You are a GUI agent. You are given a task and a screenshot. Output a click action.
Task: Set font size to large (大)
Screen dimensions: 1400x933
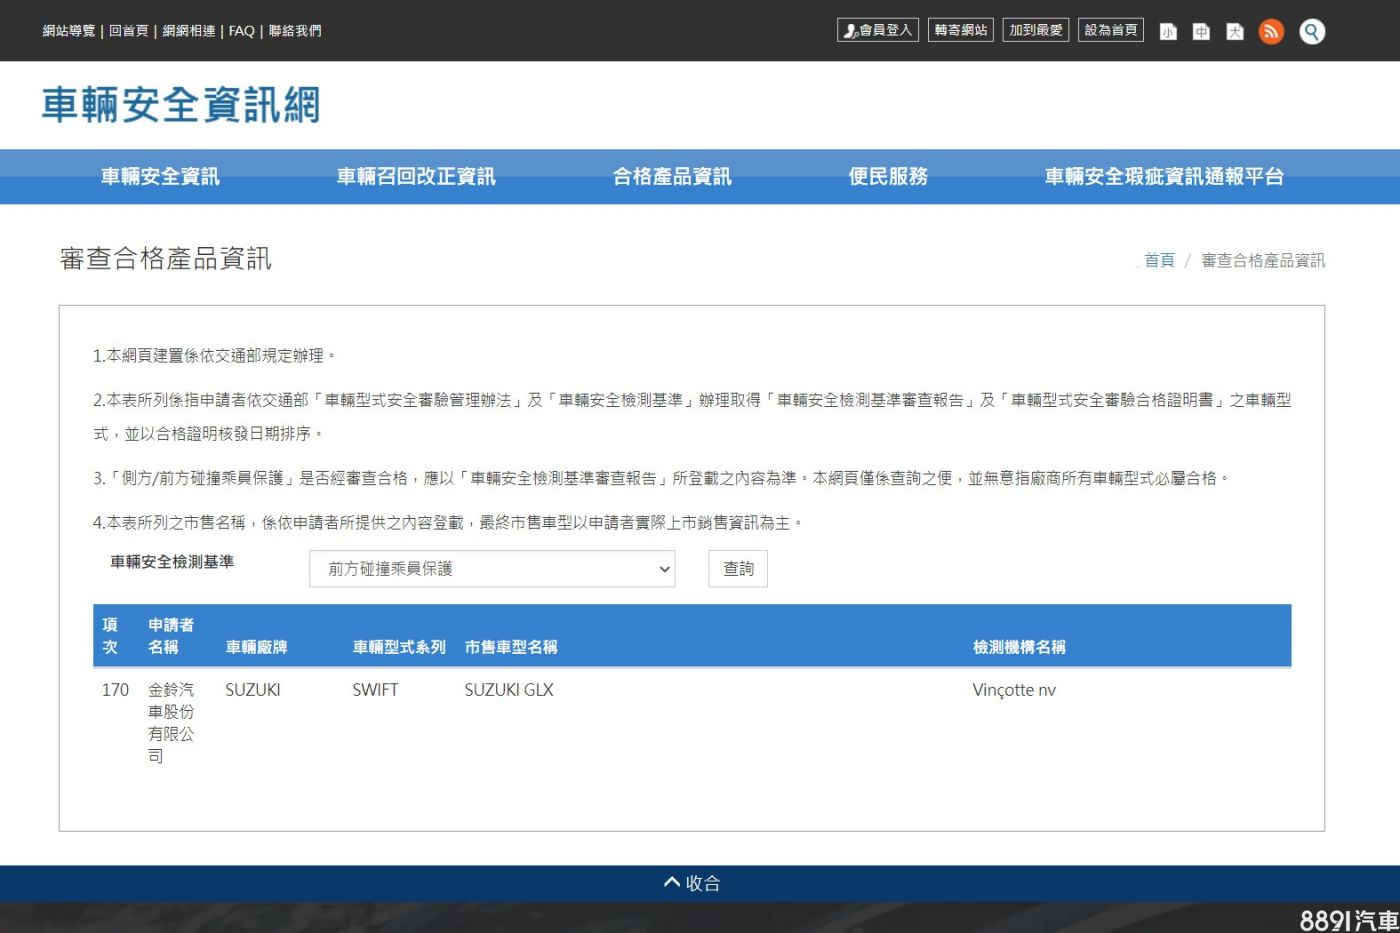point(1235,32)
